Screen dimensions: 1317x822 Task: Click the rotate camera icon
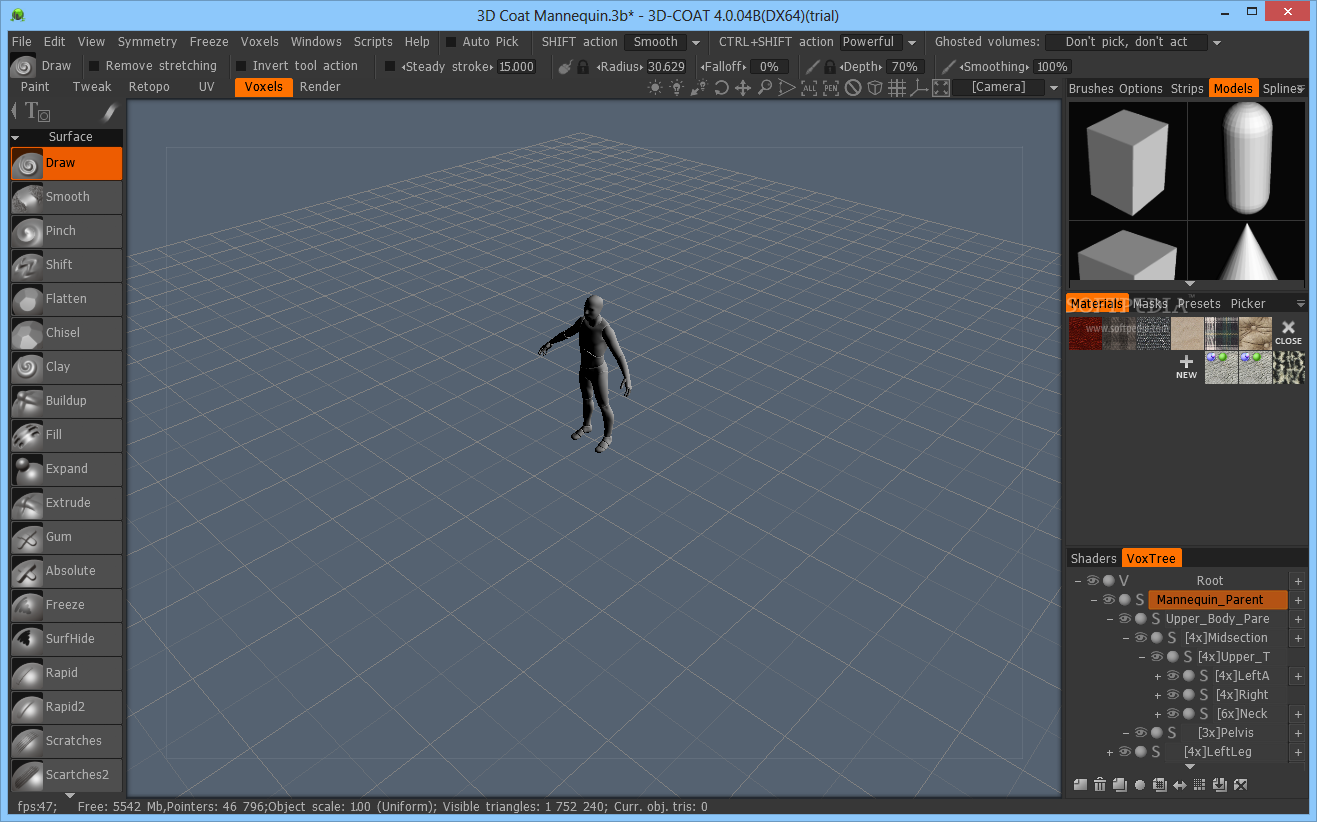[x=721, y=88]
